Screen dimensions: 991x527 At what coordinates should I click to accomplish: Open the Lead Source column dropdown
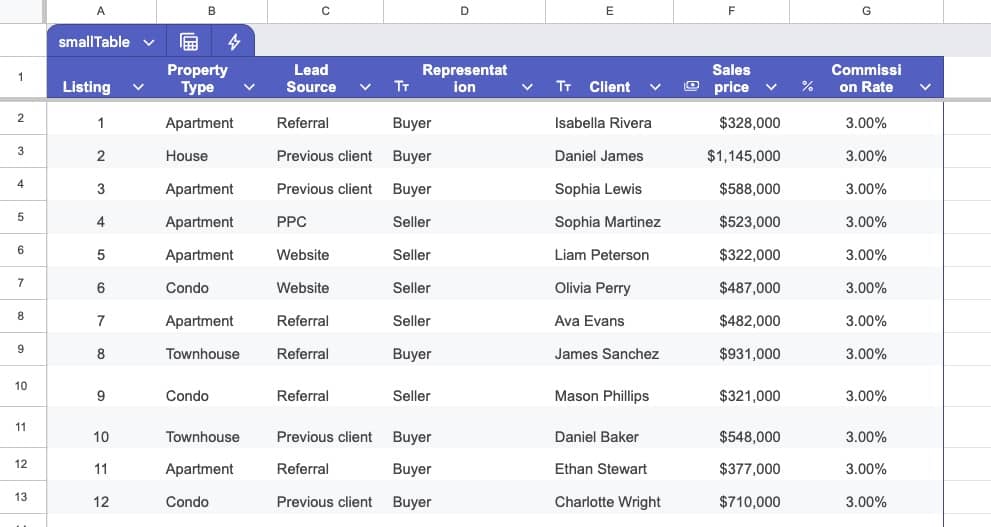[365, 87]
